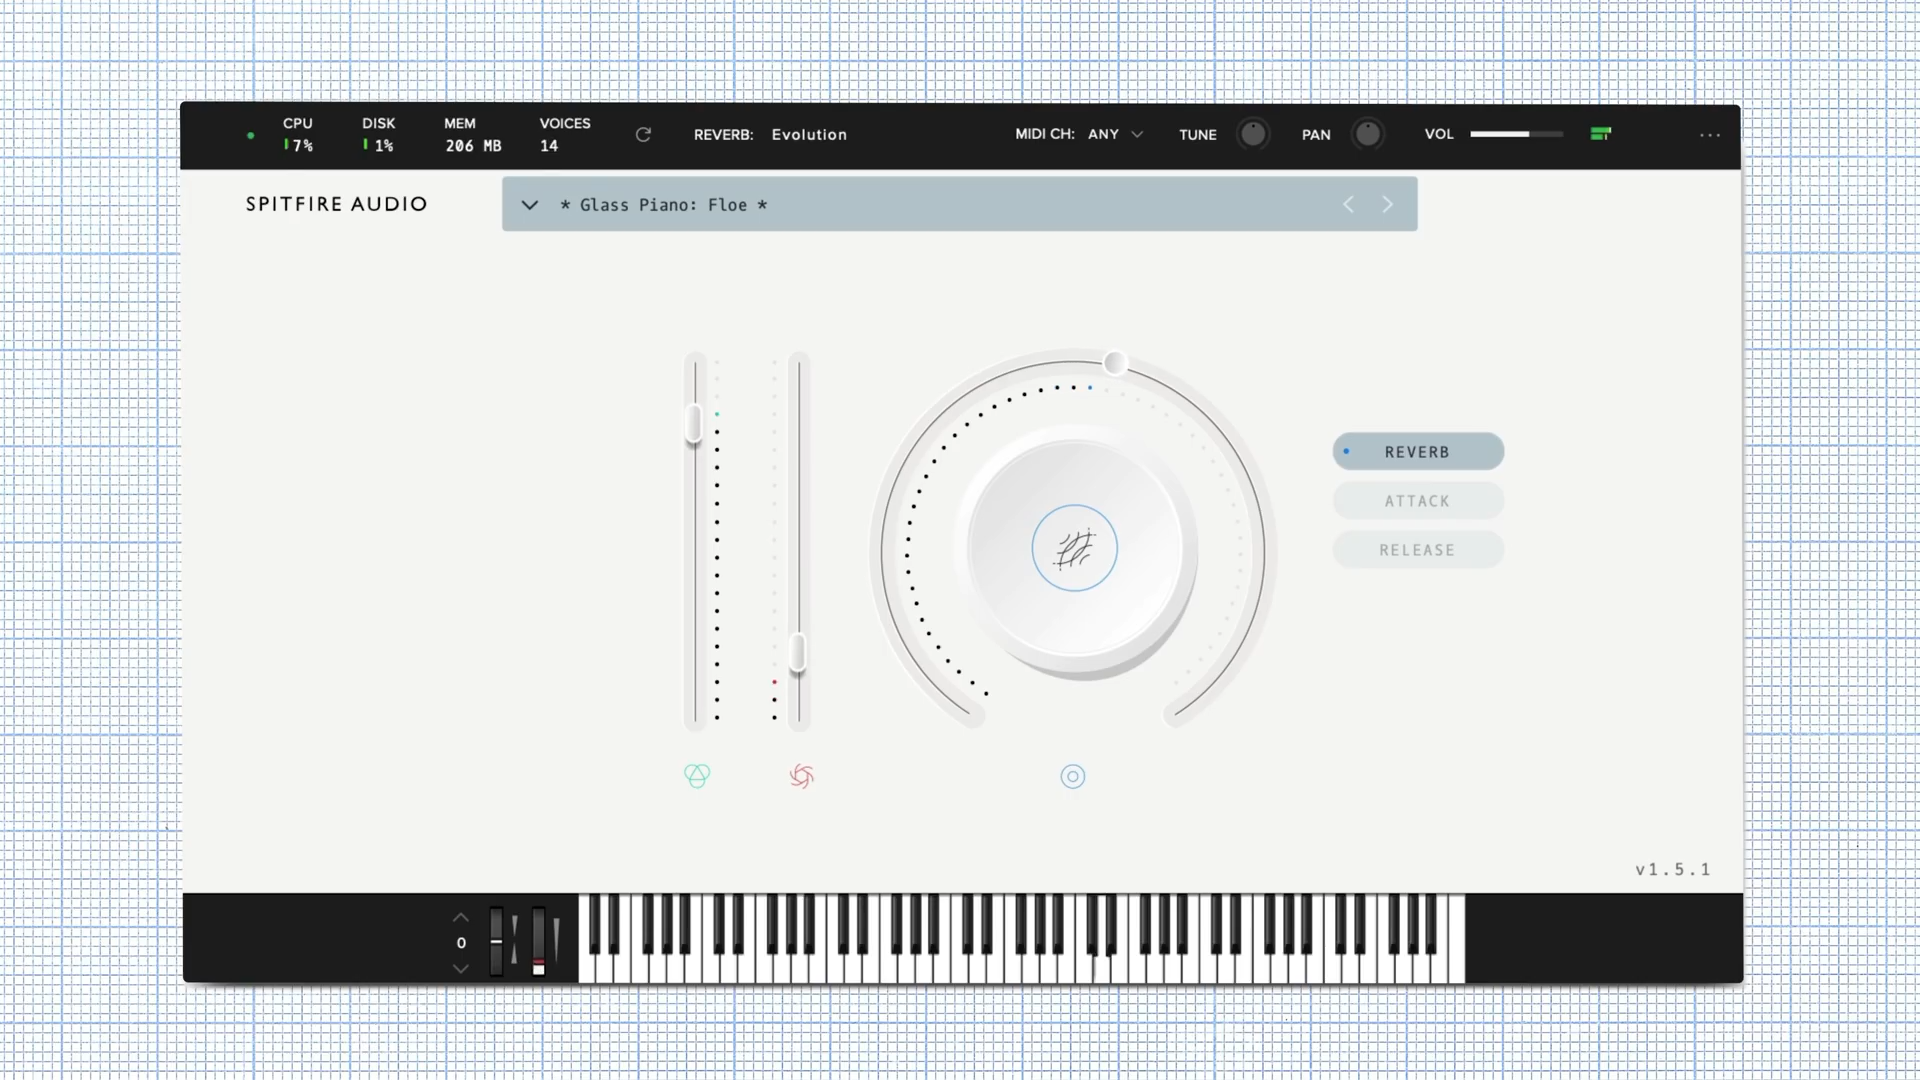Go to the next preset arrow
The height and width of the screenshot is (1080, 1920).
pyautogui.click(x=1387, y=204)
